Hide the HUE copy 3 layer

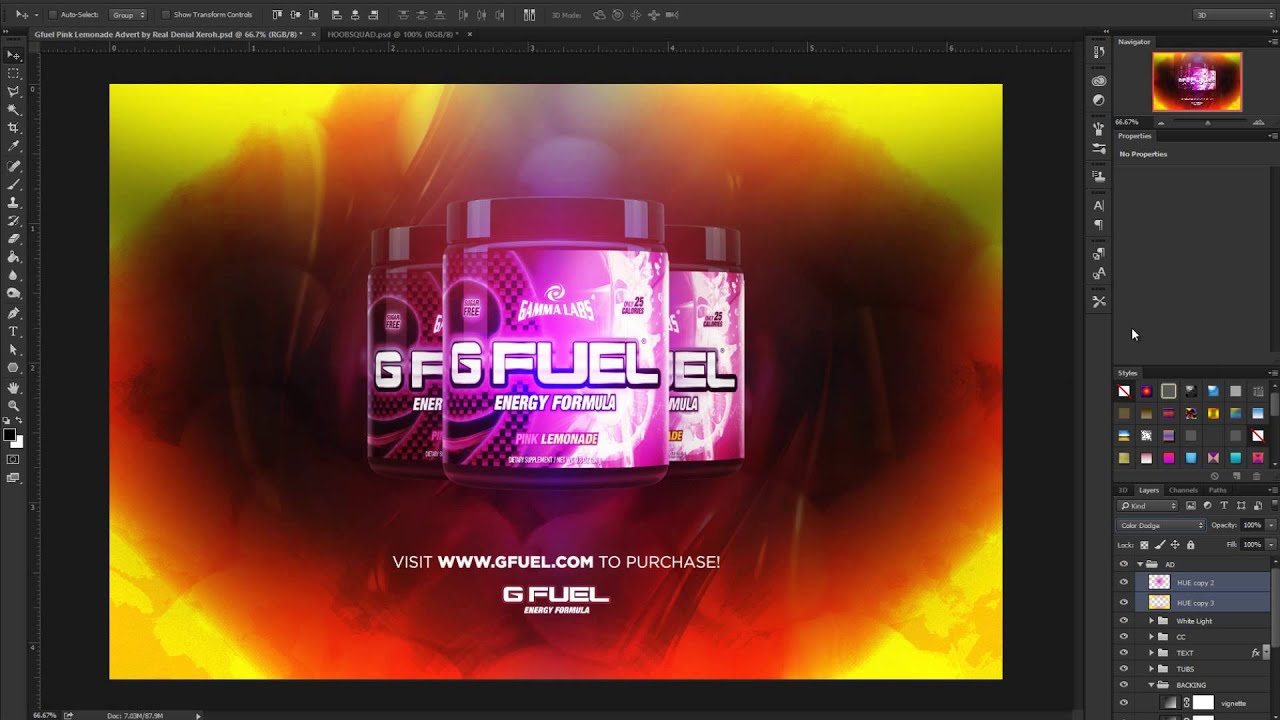click(x=1123, y=602)
